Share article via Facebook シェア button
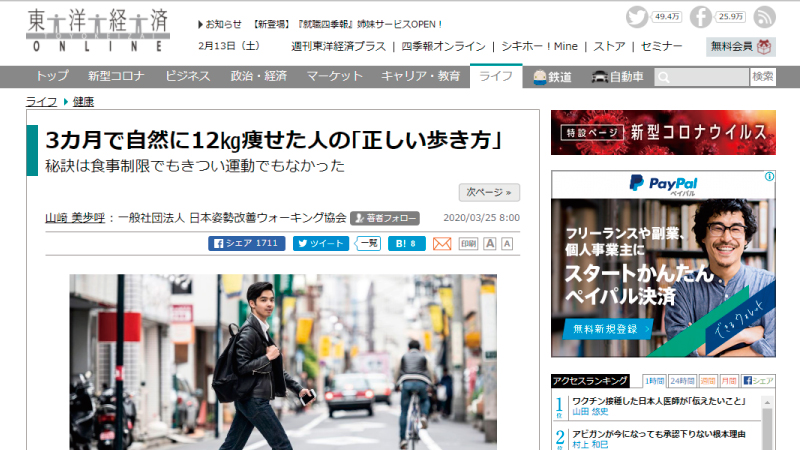 245,243
